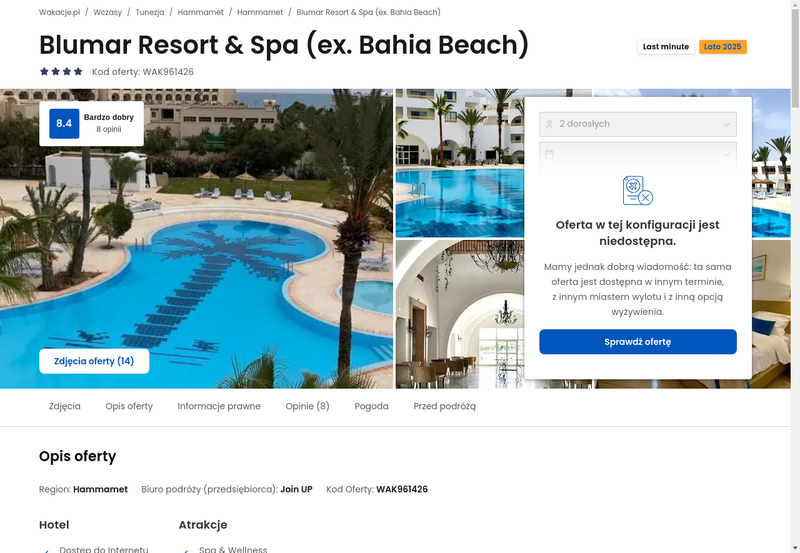
Task: Click the Last minute tag
Action: [666, 46]
